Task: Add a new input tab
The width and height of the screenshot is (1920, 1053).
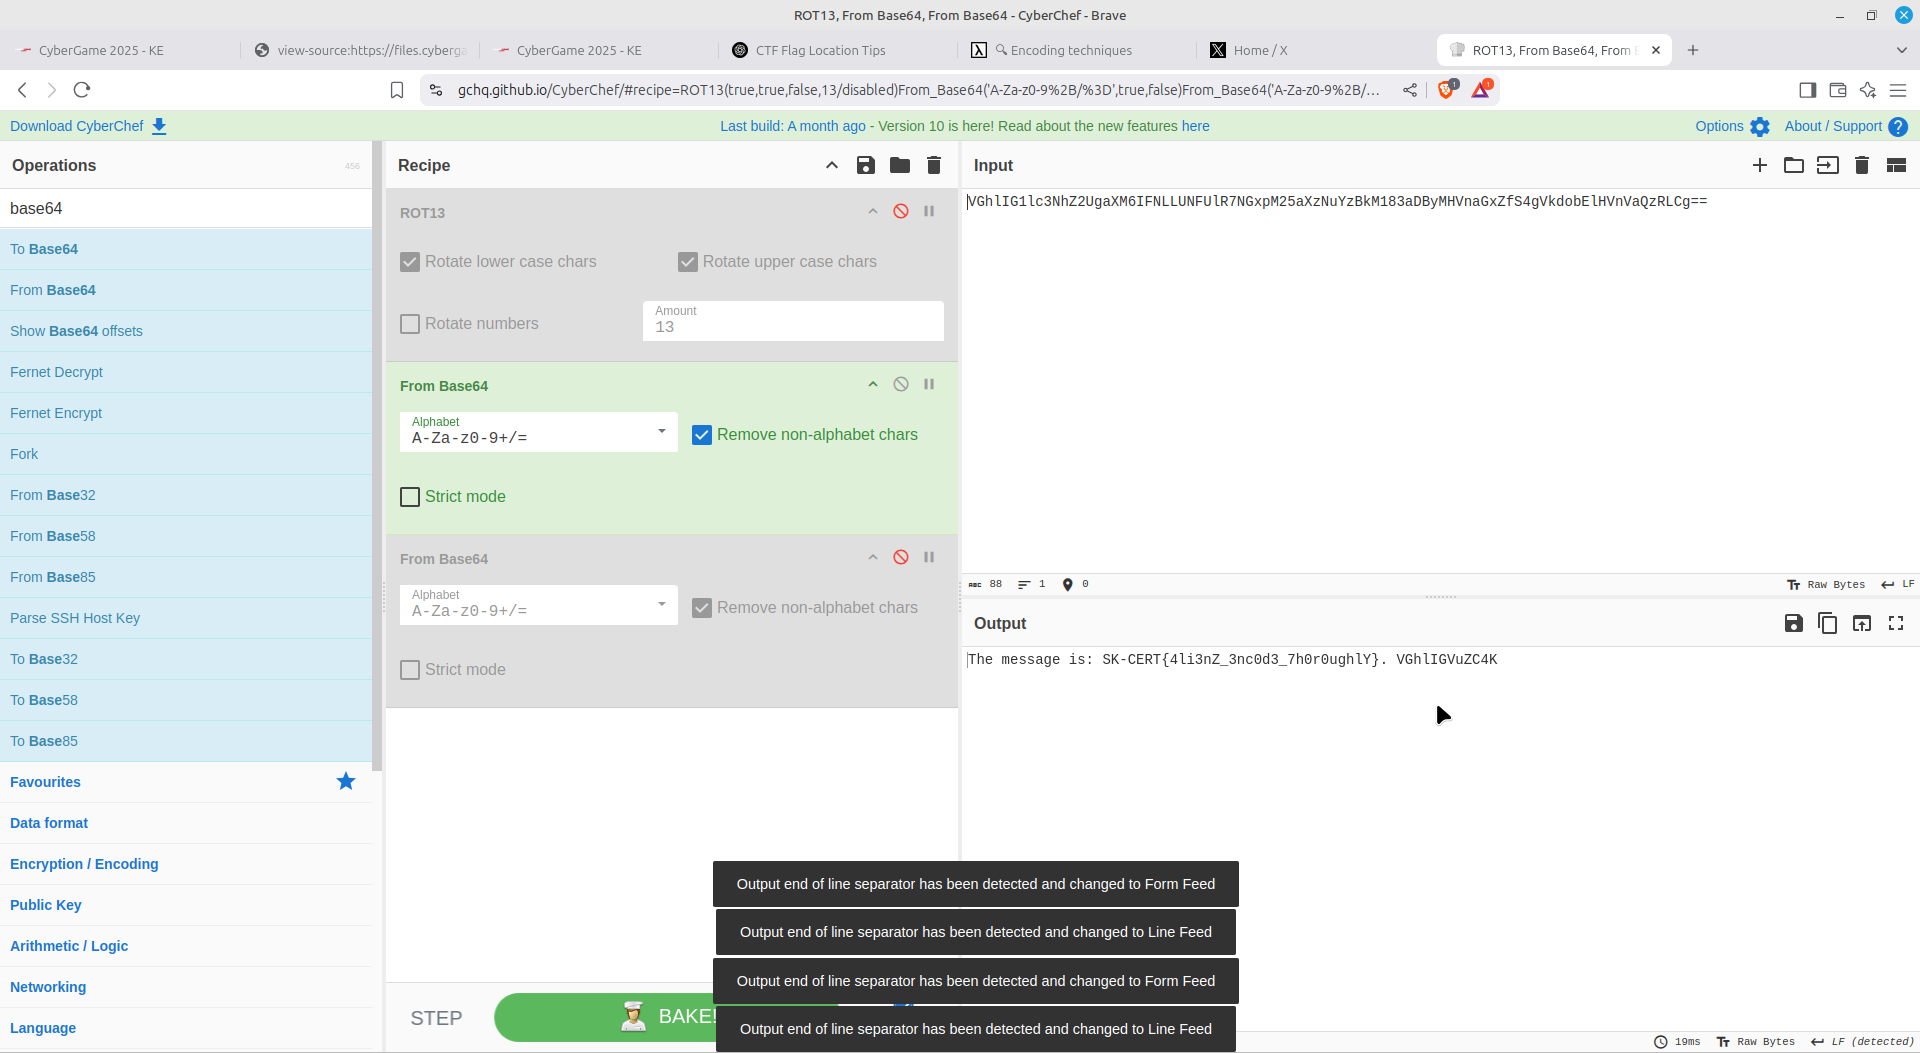Action: [x=1760, y=165]
